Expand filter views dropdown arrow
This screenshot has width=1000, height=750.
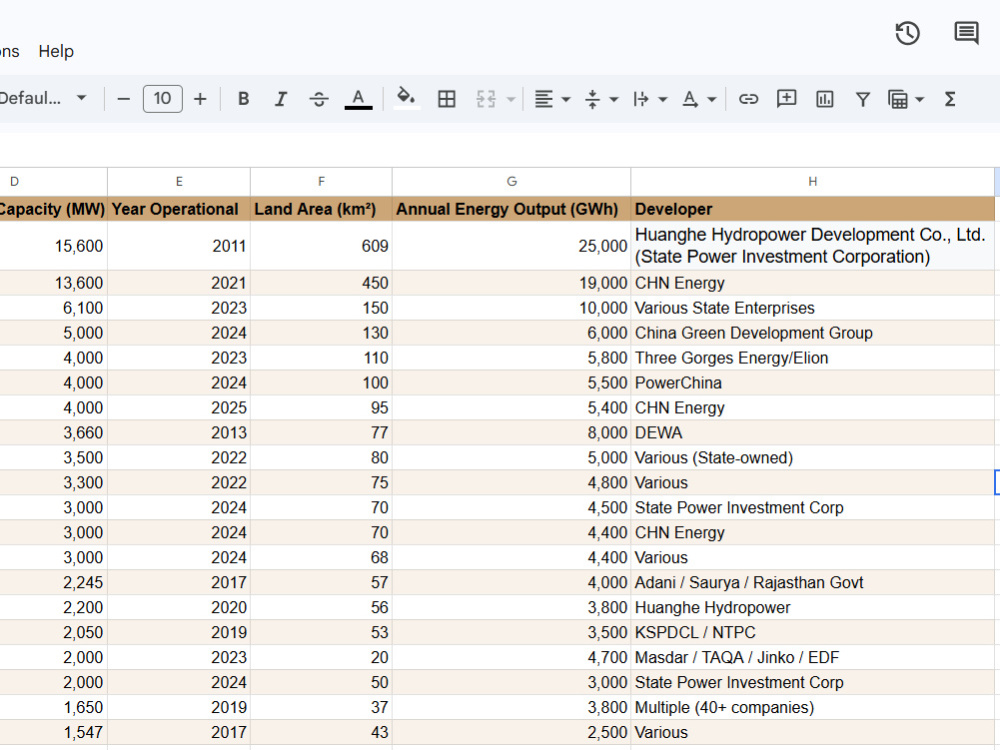[x=919, y=99]
